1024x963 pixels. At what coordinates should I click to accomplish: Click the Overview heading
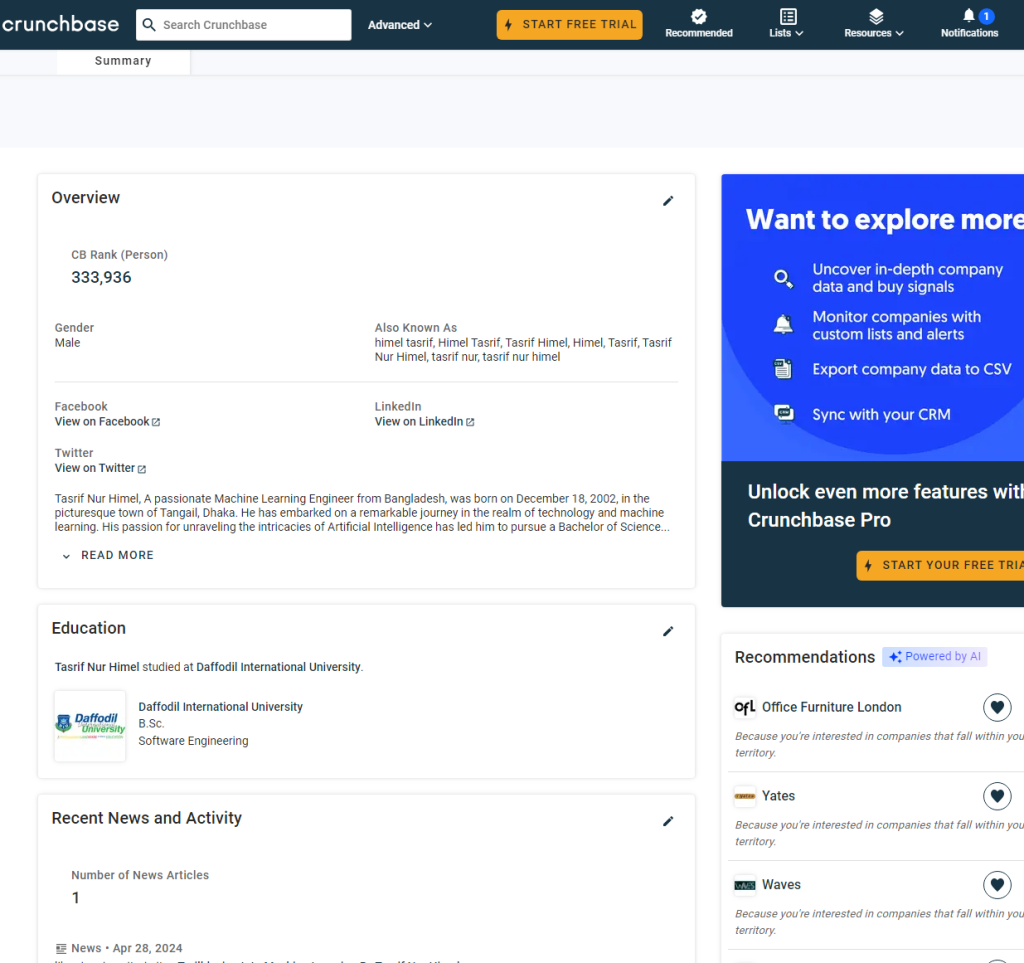pyautogui.click(x=86, y=198)
